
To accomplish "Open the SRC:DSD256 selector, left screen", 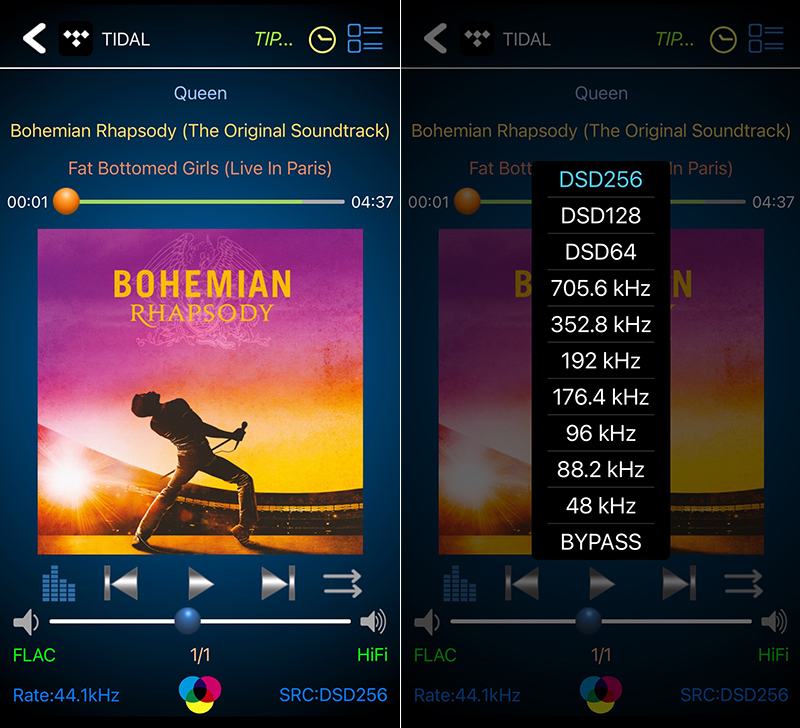I will (x=333, y=695).
